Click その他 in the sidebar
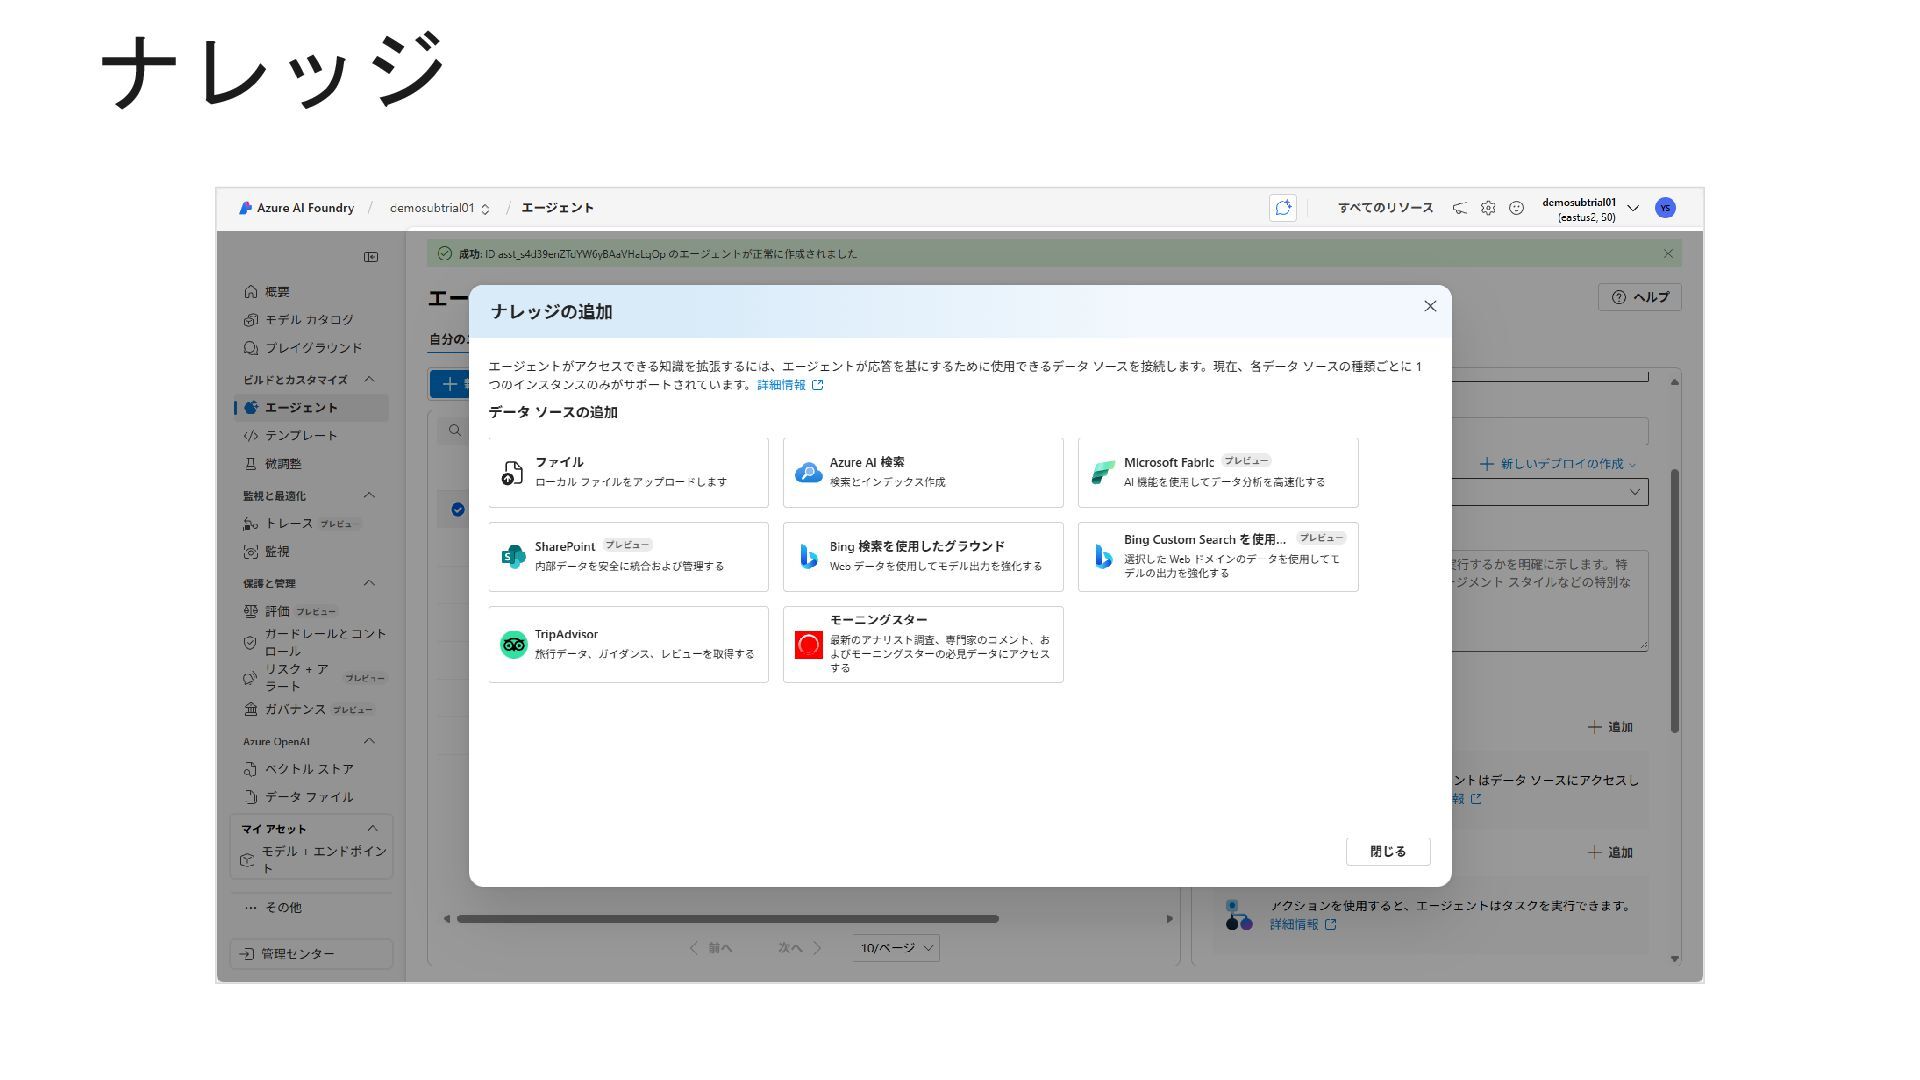The height and width of the screenshot is (1080, 1920). click(x=273, y=908)
